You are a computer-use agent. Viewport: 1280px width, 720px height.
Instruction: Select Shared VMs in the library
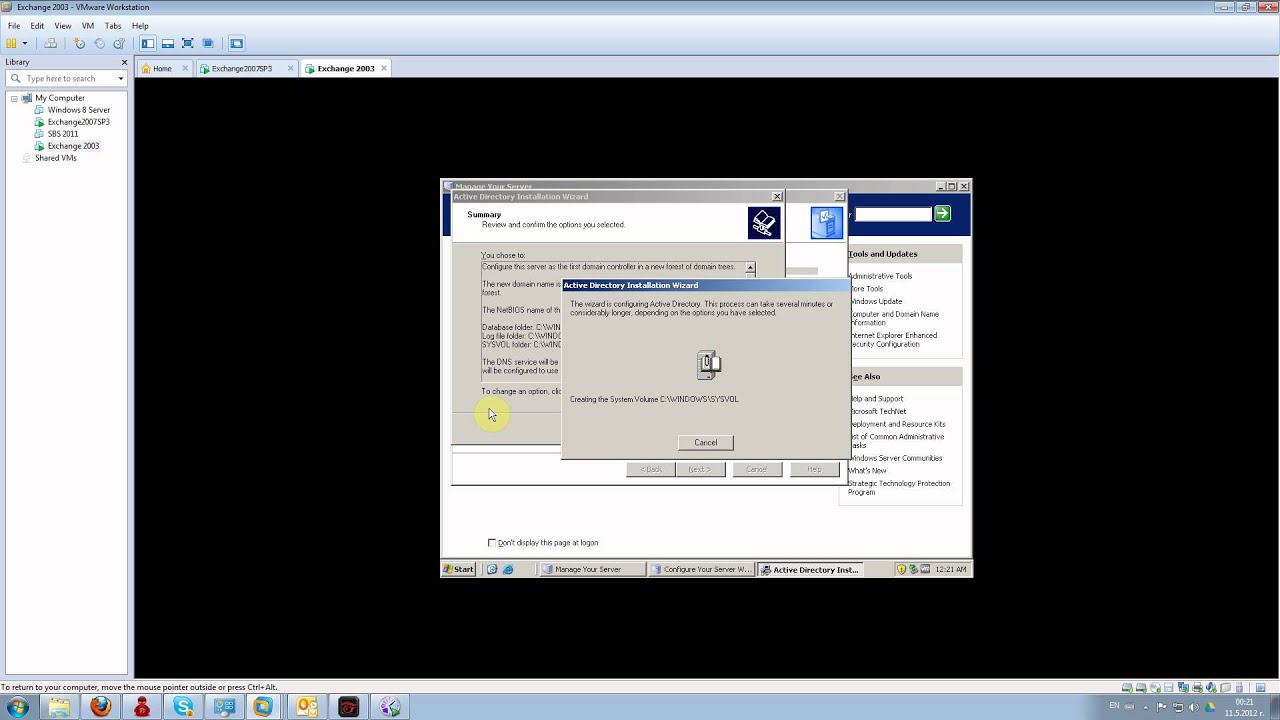(x=55, y=158)
